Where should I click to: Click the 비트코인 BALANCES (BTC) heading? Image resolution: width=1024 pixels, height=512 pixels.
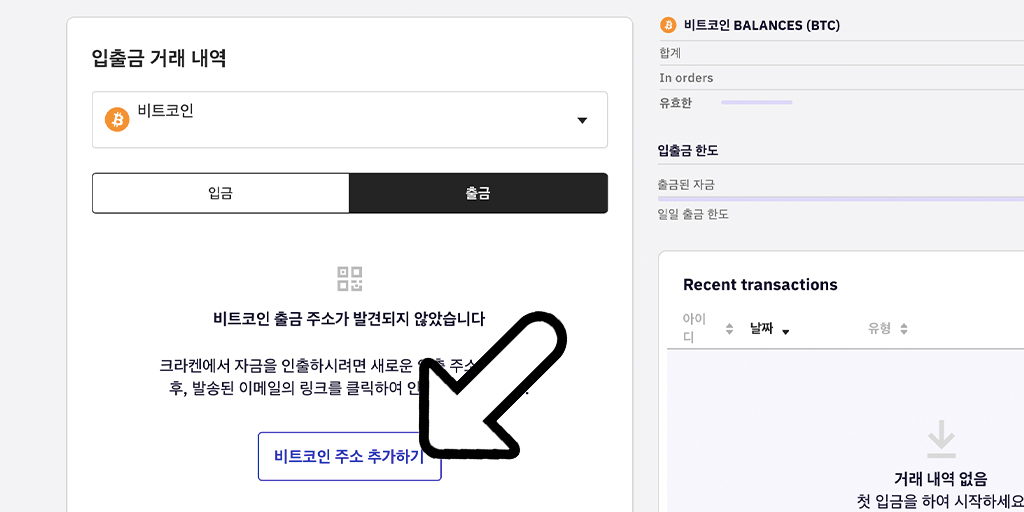tap(761, 25)
